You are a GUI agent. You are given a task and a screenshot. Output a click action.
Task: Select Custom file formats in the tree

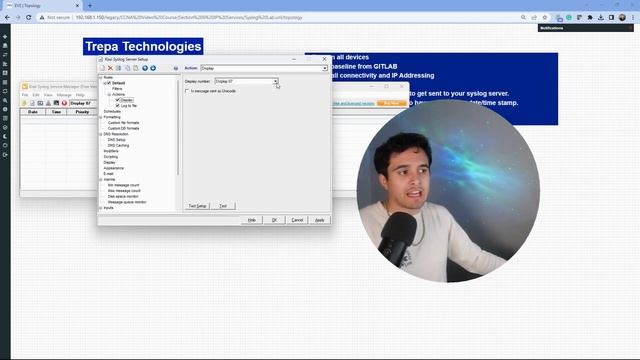click(x=123, y=123)
